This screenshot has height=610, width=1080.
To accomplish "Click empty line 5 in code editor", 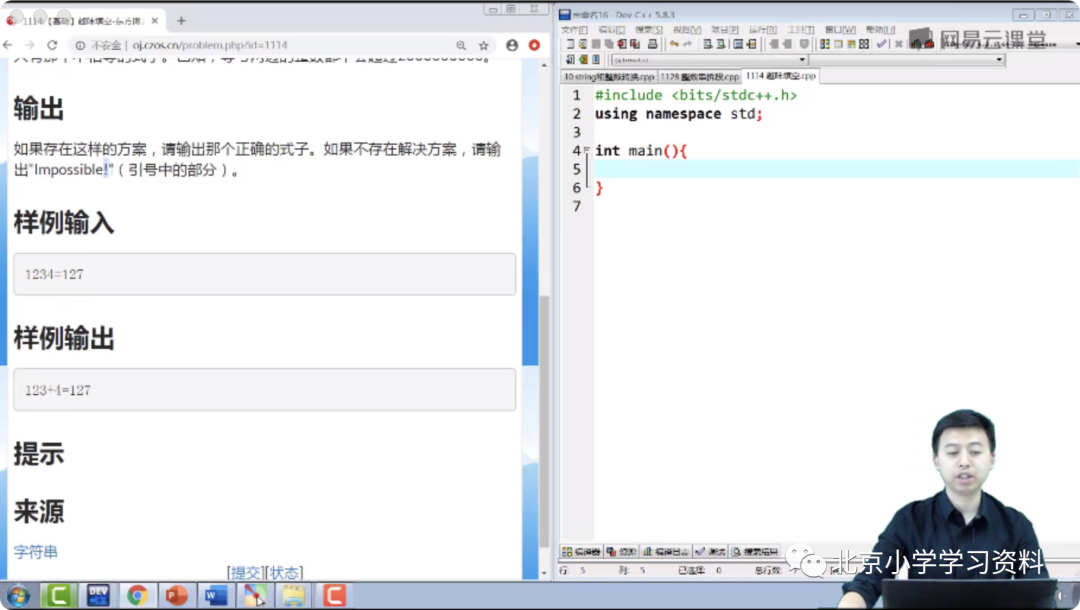I will click(836, 169).
